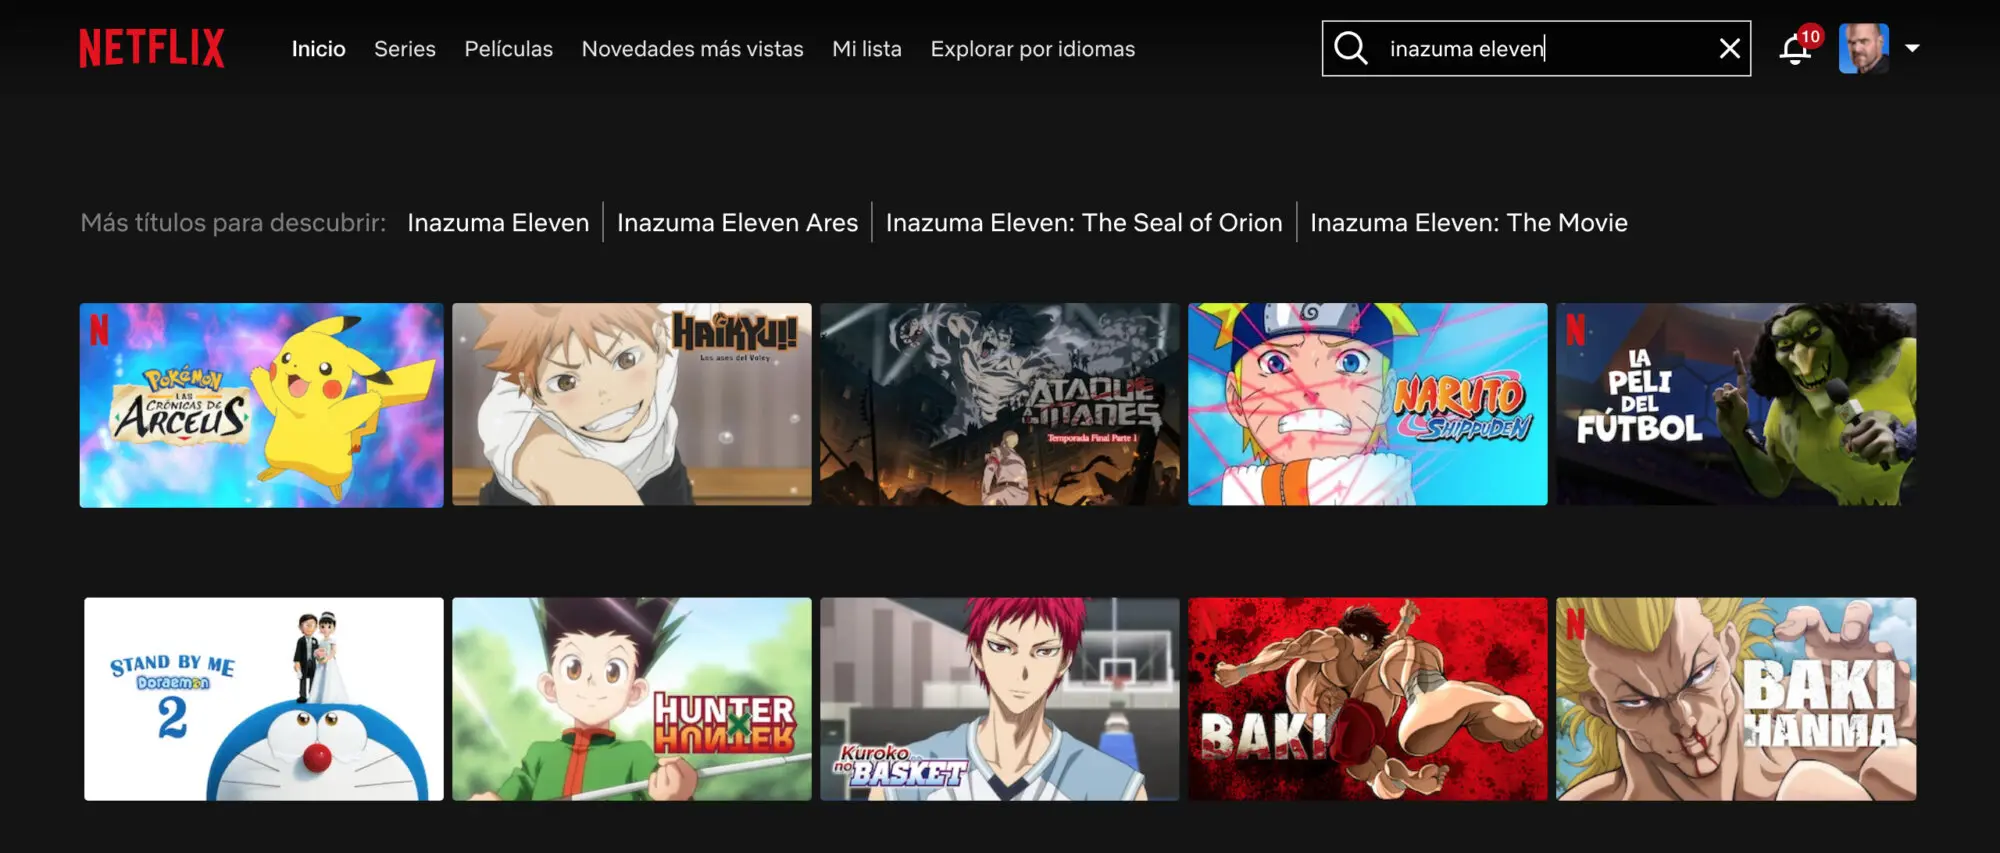Click the Netflix logo
This screenshot has width=2000, height=853.
click(152, 48)
